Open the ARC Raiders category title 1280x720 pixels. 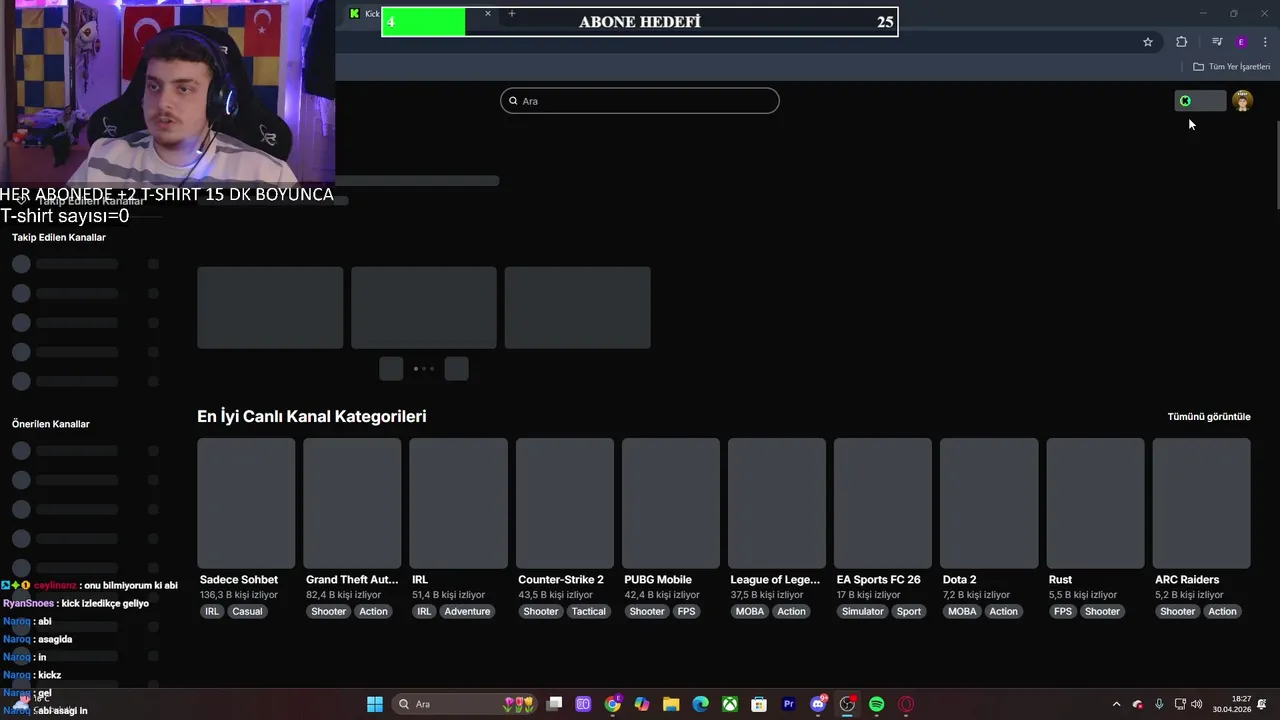pyautogui.click(x=1187, y=580)
